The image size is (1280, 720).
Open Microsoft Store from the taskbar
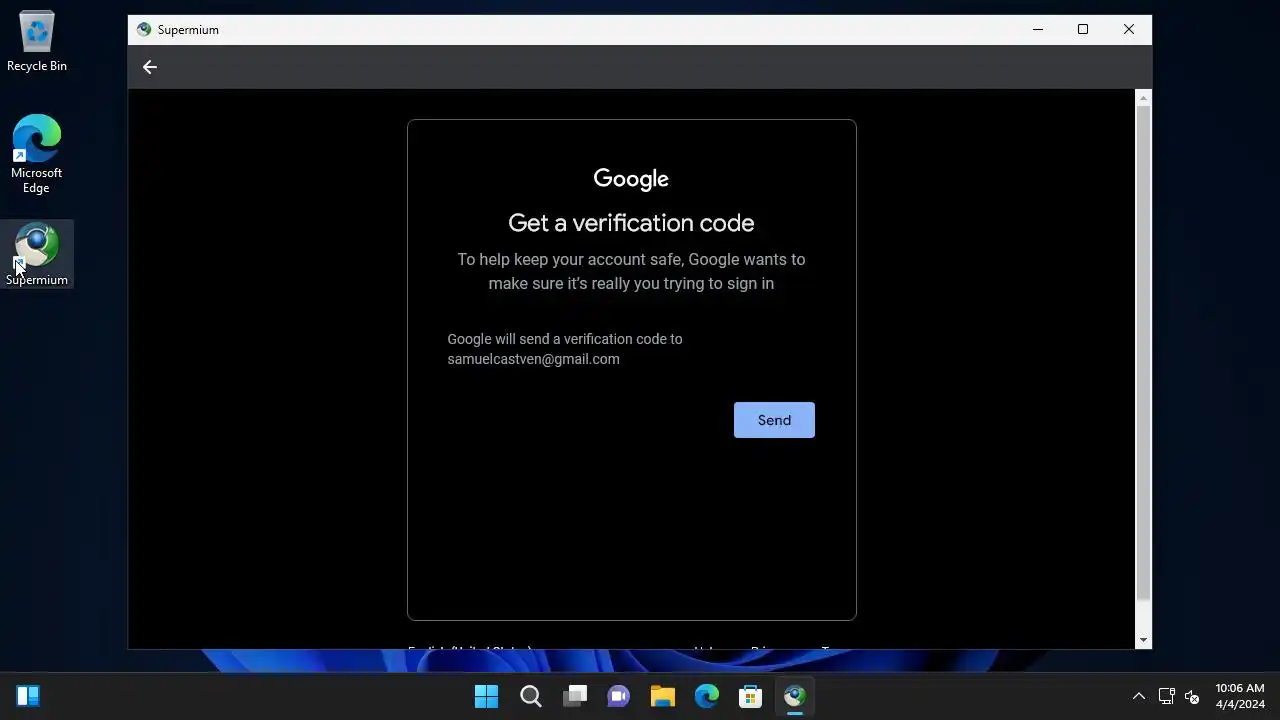point(751,696)
